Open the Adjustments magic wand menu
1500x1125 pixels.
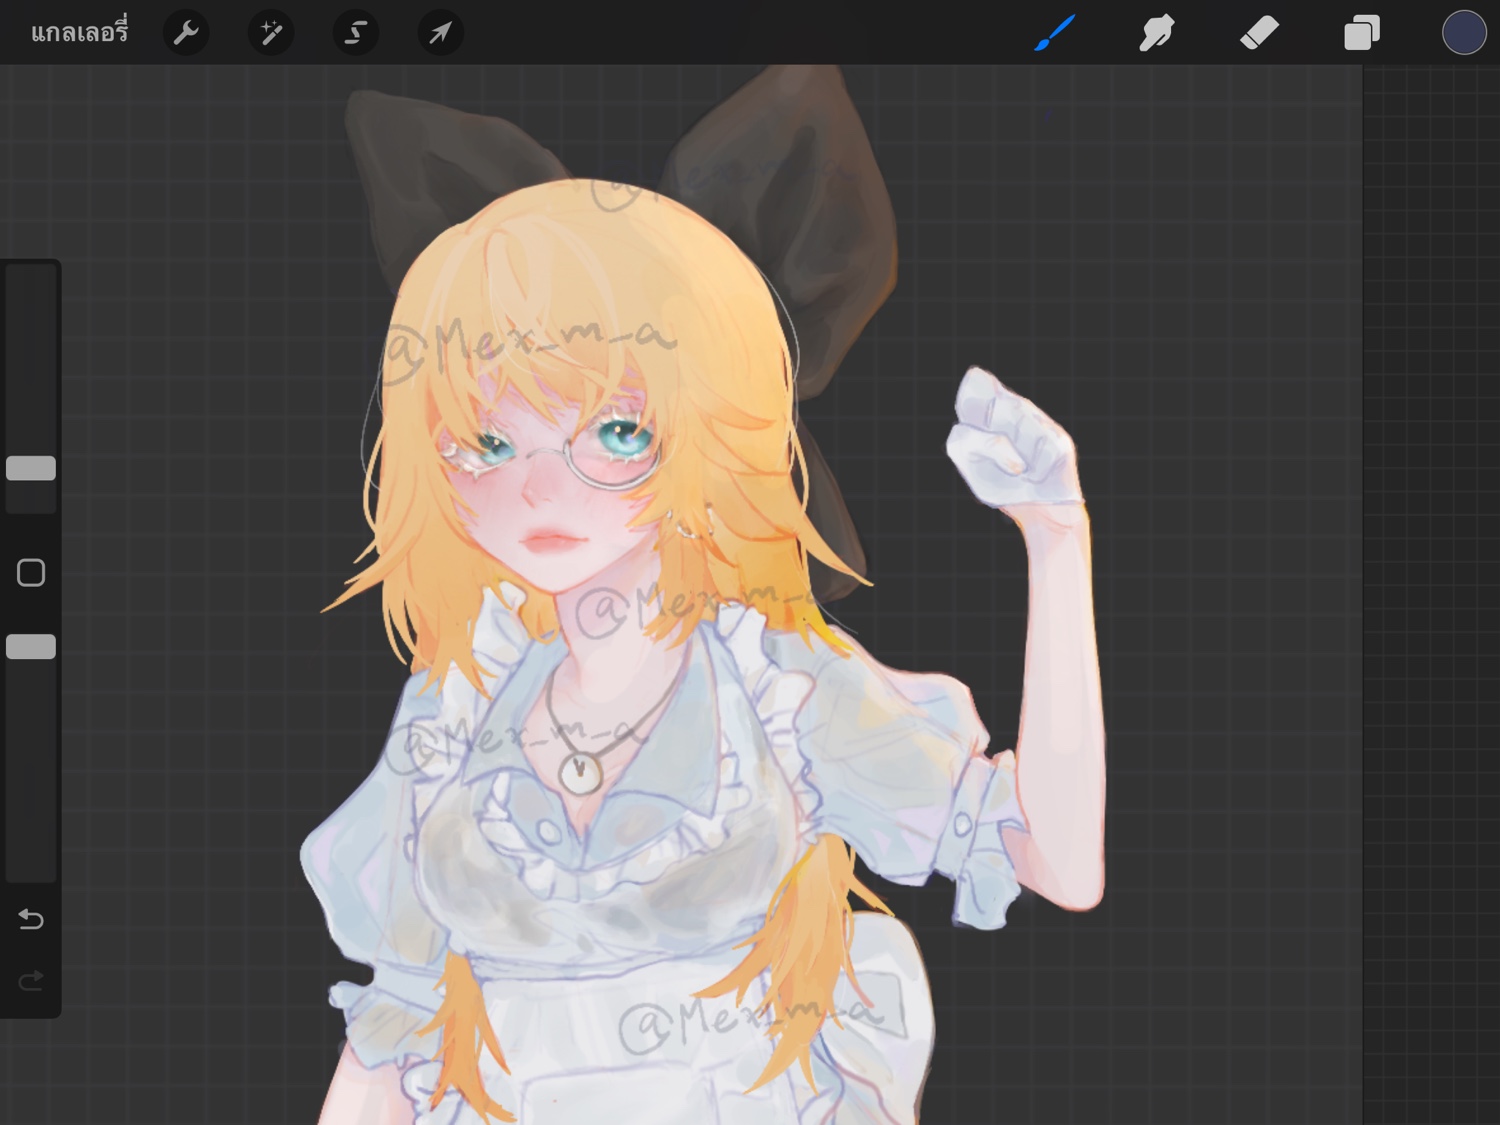[271, 33]
